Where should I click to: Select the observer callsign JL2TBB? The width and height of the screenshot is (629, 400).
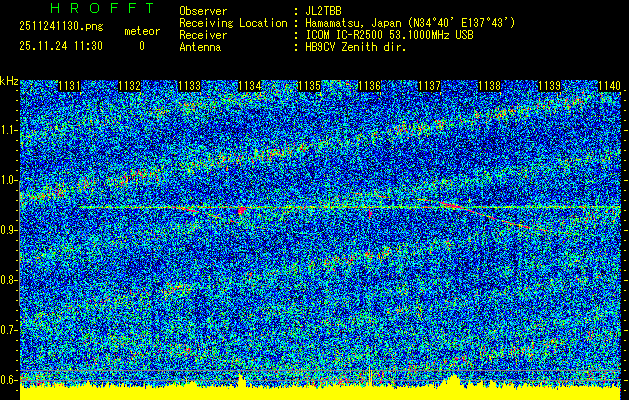323,11
